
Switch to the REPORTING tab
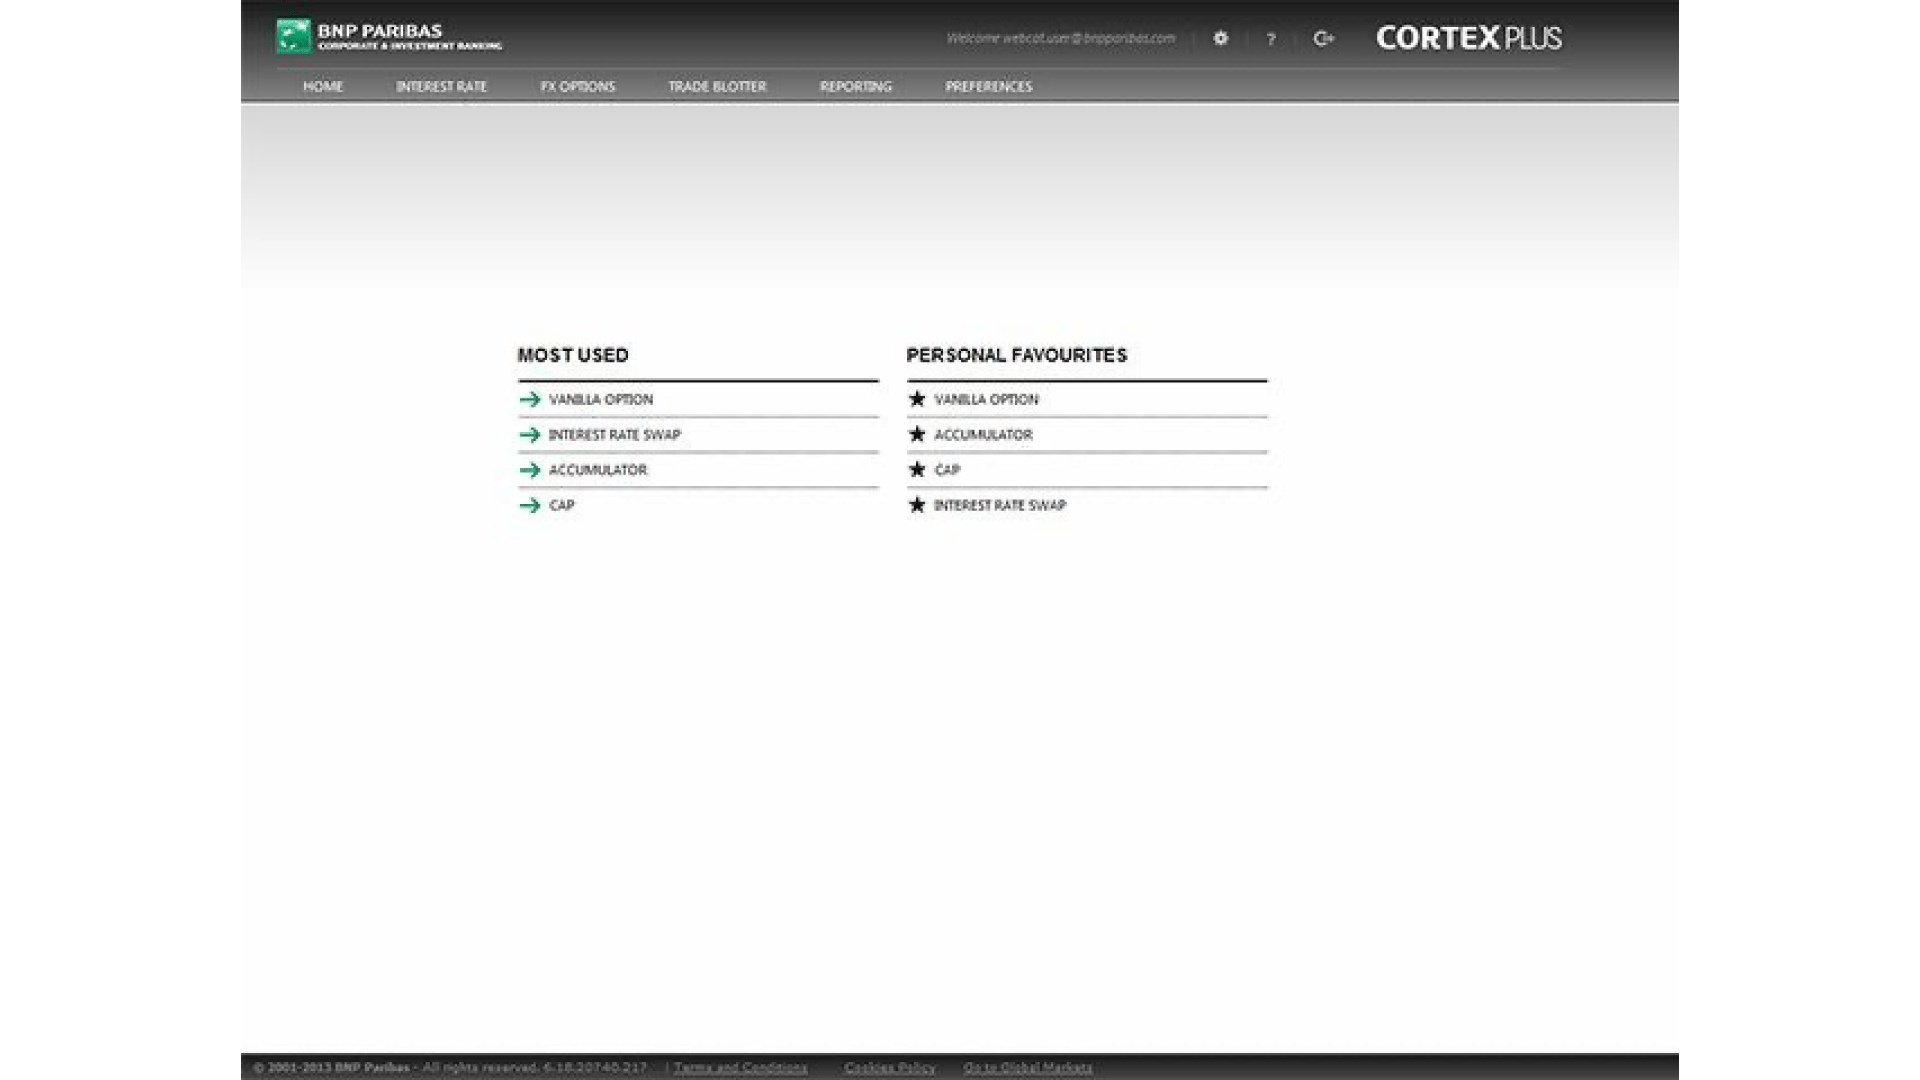[856, 87]
